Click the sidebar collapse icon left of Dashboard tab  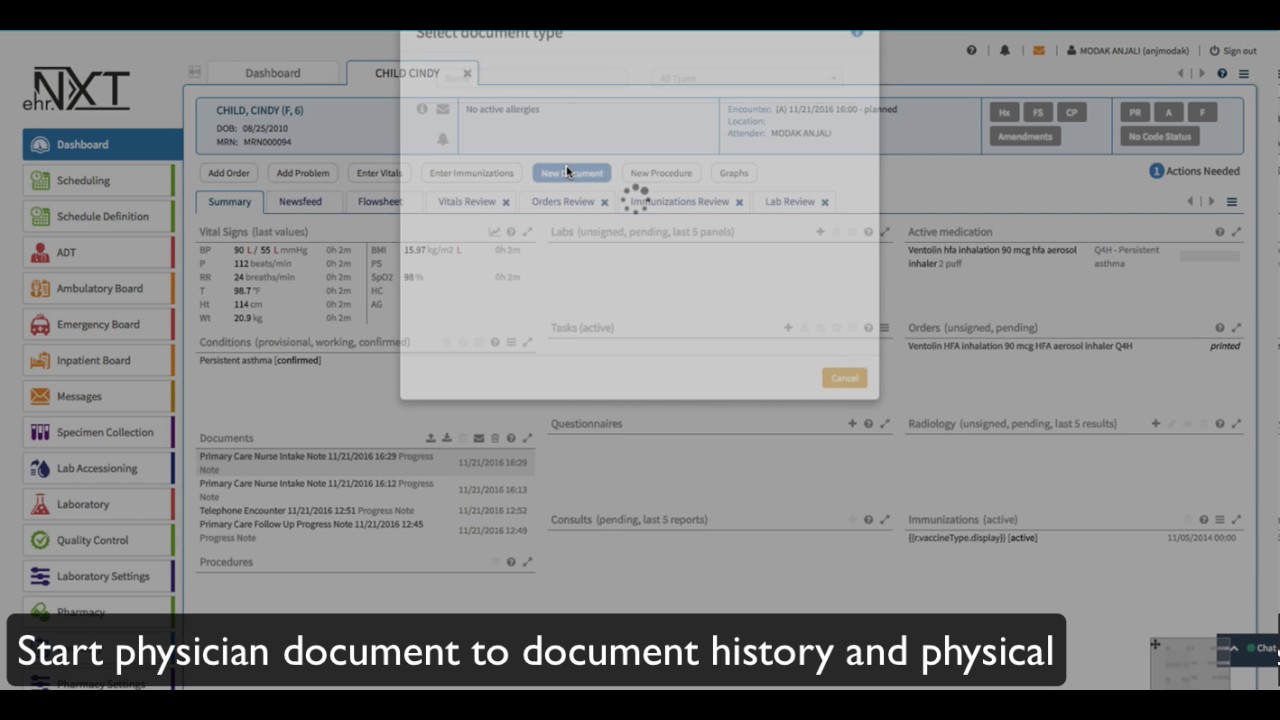pos(194,72)
